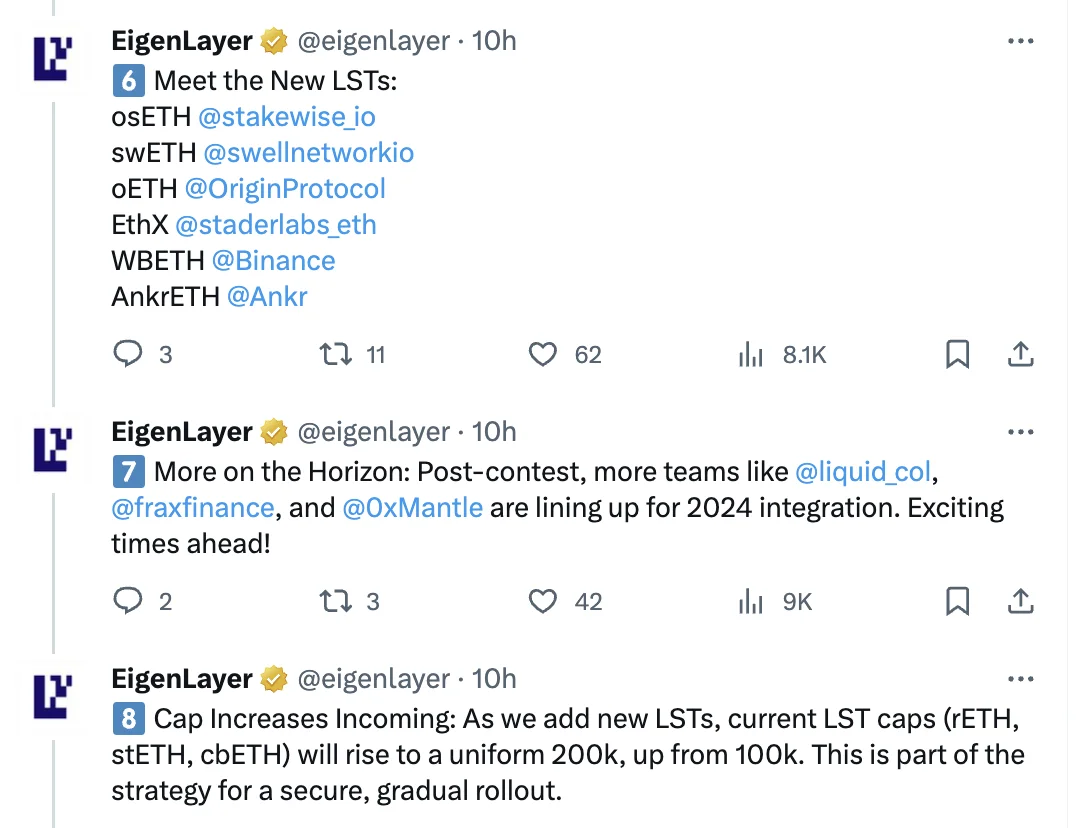View analytics showing 8.1K views
Image resolution: width=1078 pixels, height=828 pixels.
(x=752, y=354)
